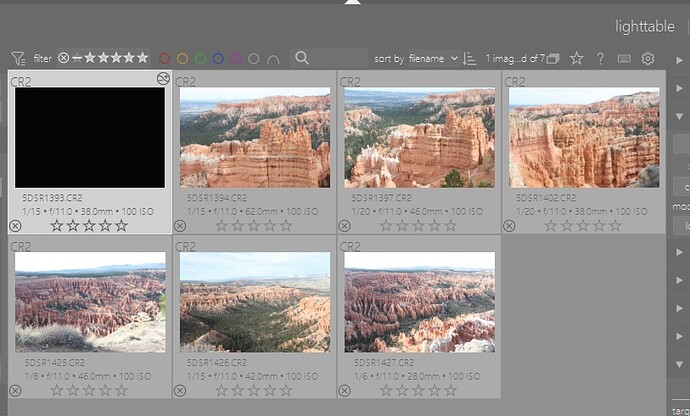Set rating filter to fifth star
The image size is (690, 416).
(143, 58)
